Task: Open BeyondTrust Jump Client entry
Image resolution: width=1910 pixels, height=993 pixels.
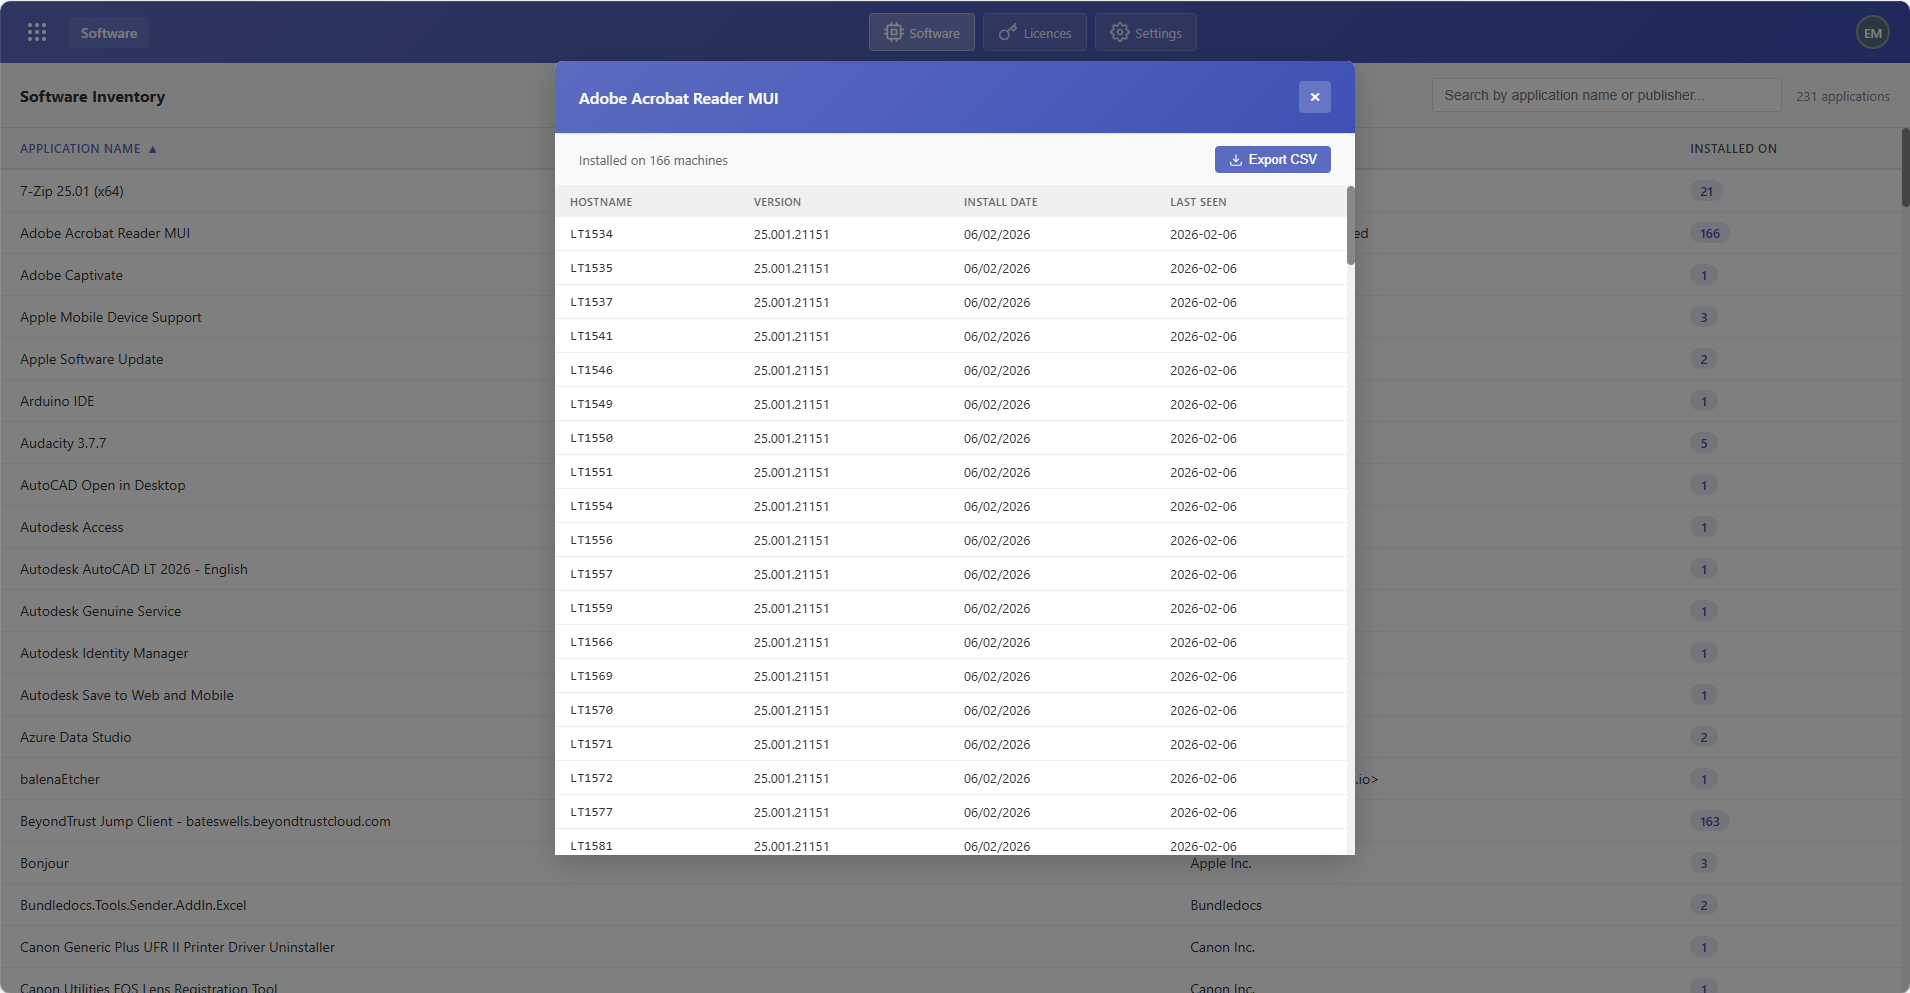Action: point(205,821)
